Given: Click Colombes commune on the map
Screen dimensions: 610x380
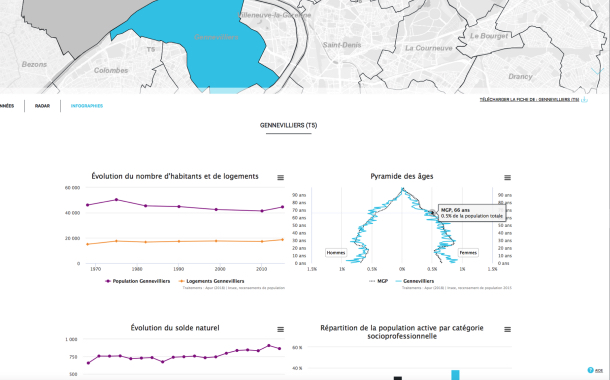Looking at the screenshot, I should click(111, 70).
